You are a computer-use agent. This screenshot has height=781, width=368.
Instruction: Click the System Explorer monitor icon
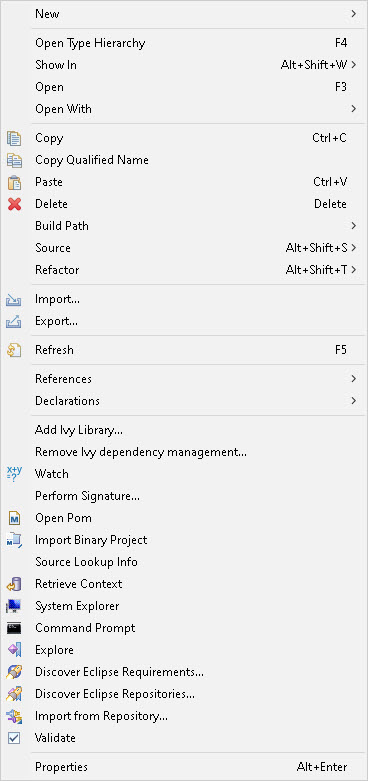tap(14, 606)
